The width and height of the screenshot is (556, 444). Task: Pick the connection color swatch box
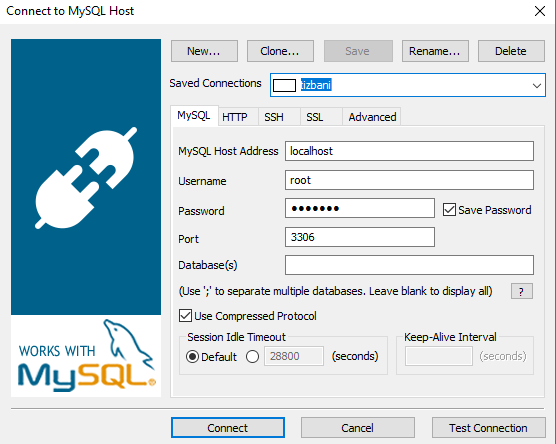click(x=284, y=85)
